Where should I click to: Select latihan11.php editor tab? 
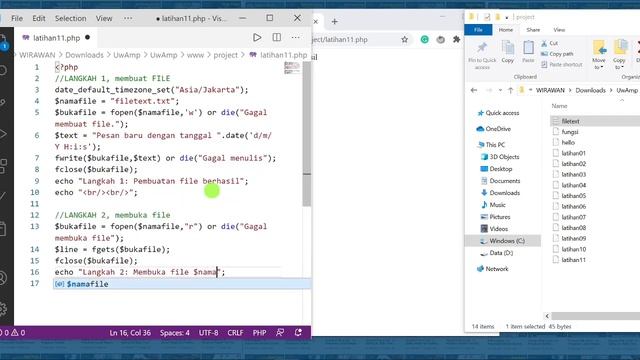click(56, 38)
